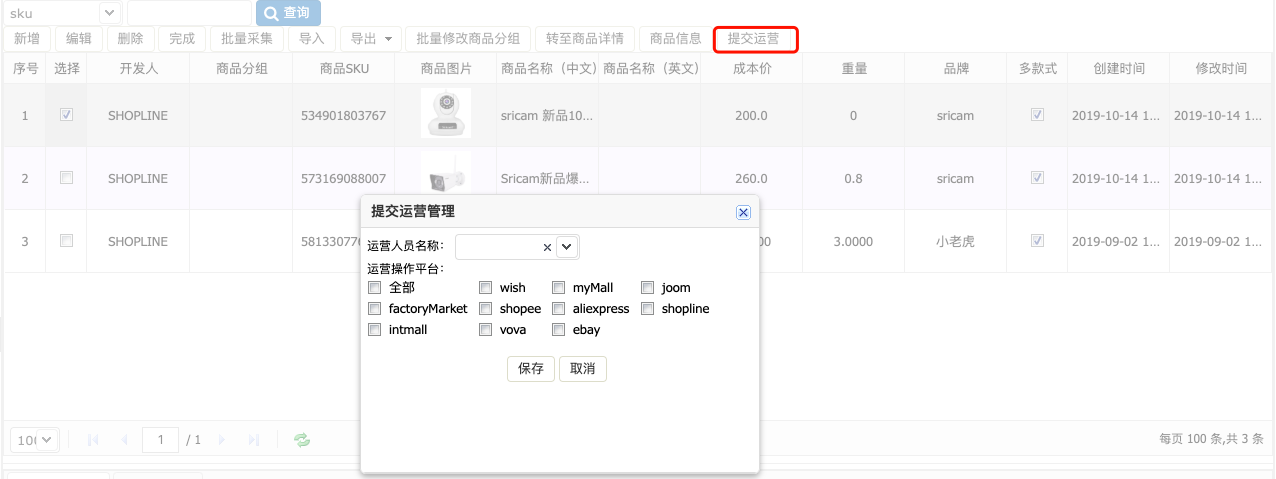
Task: Refresh the table with green icon
Action: point(301,440)
